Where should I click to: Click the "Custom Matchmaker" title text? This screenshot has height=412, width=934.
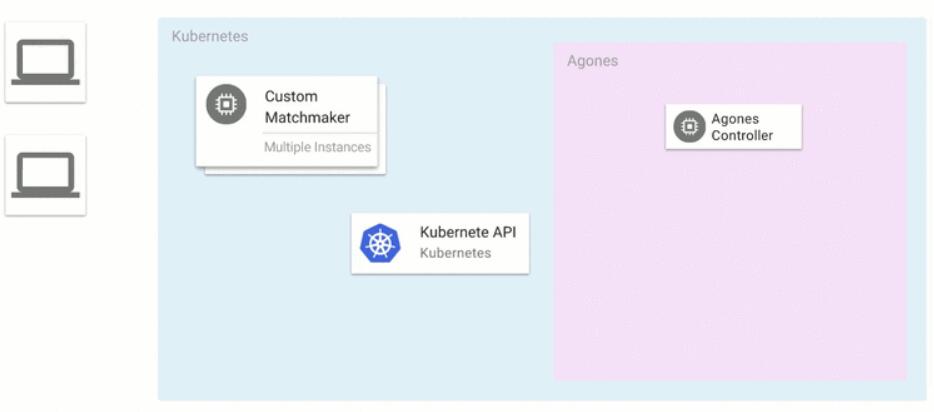coord(307,107)
